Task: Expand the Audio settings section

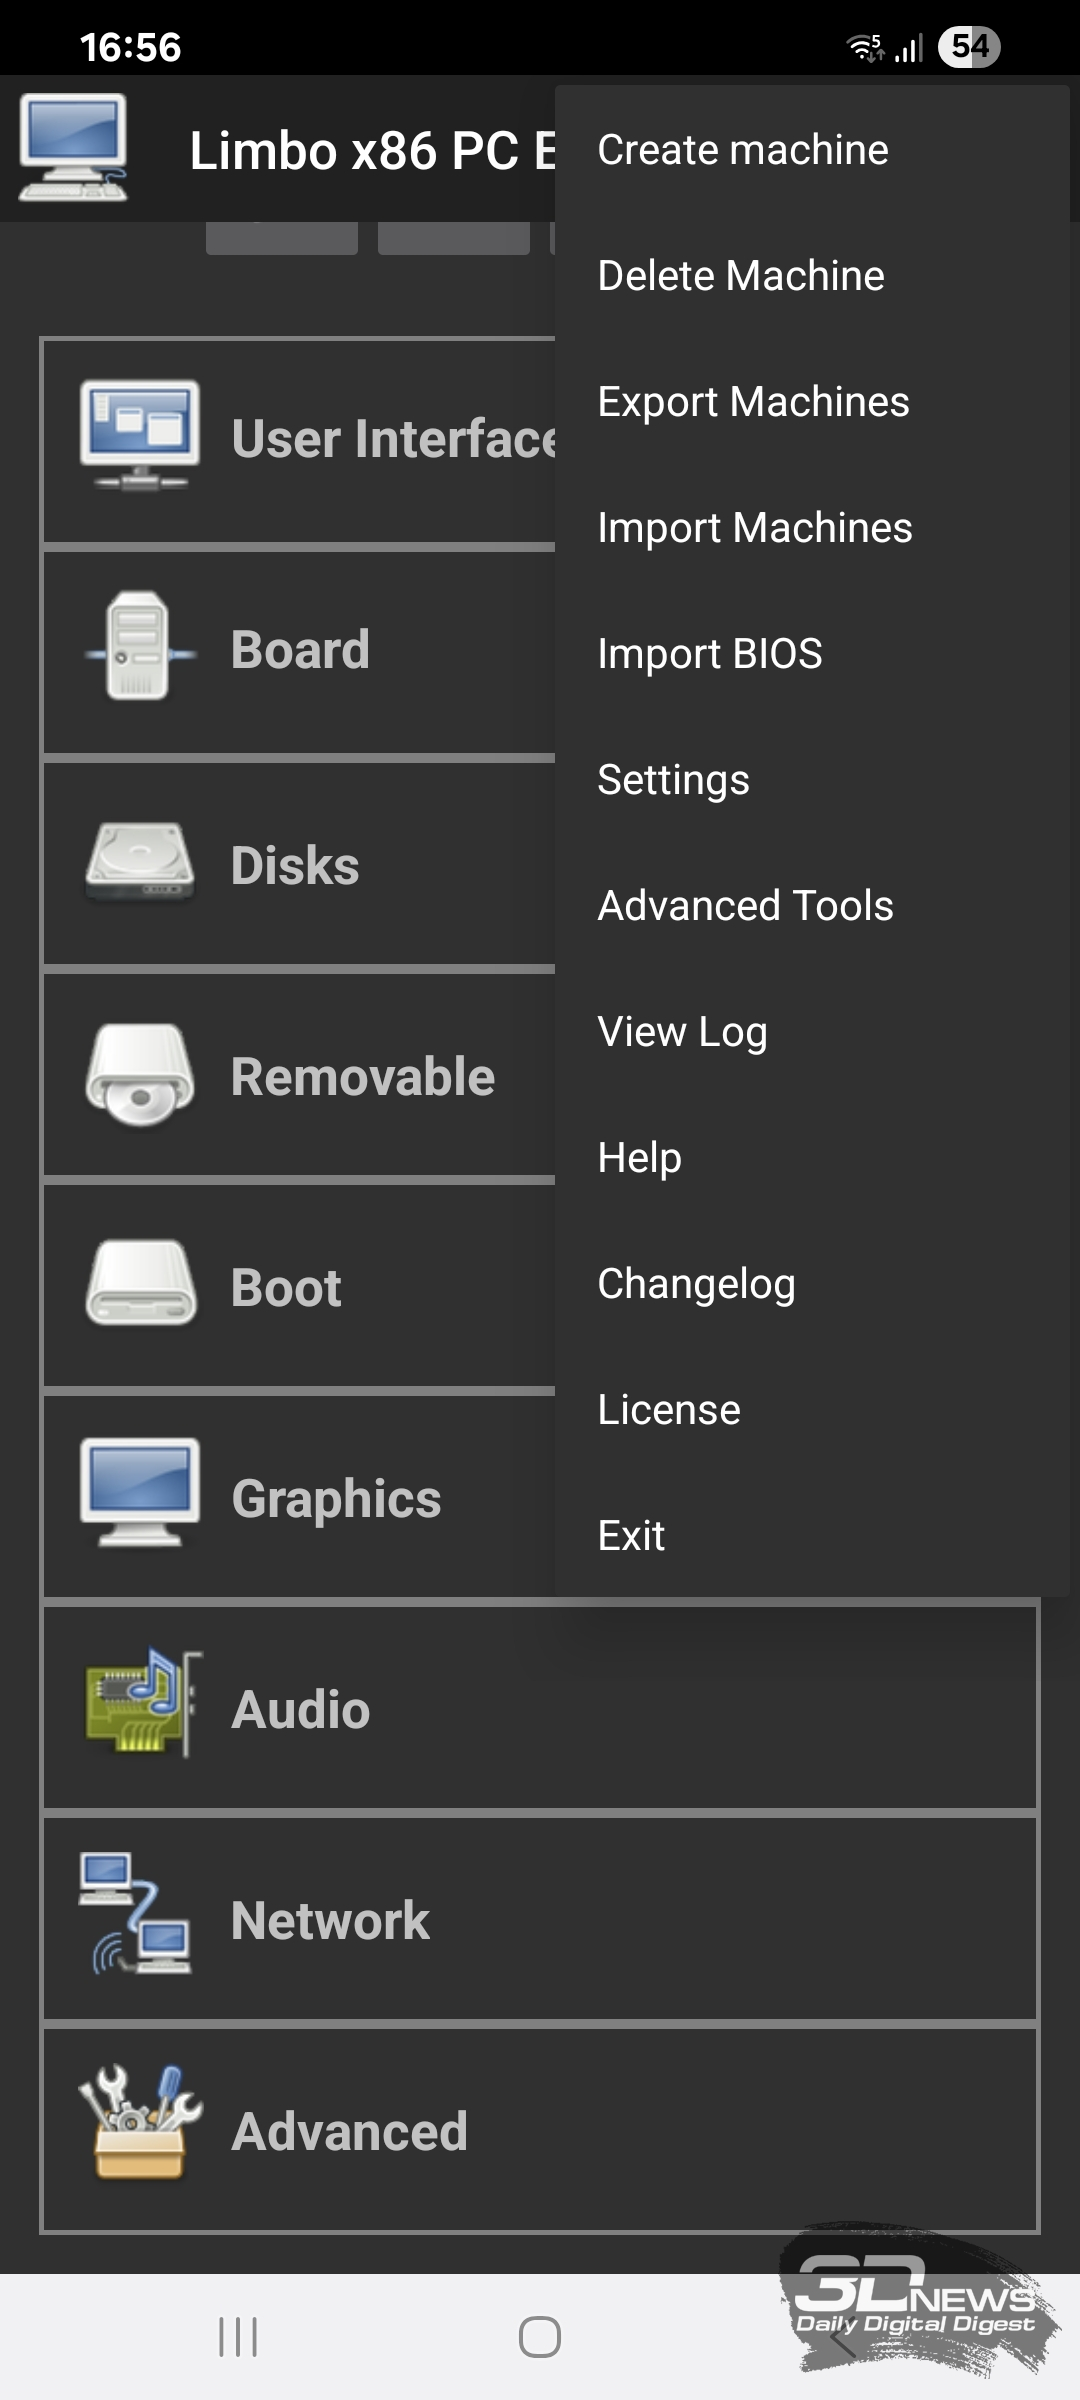Action: 540,1708
